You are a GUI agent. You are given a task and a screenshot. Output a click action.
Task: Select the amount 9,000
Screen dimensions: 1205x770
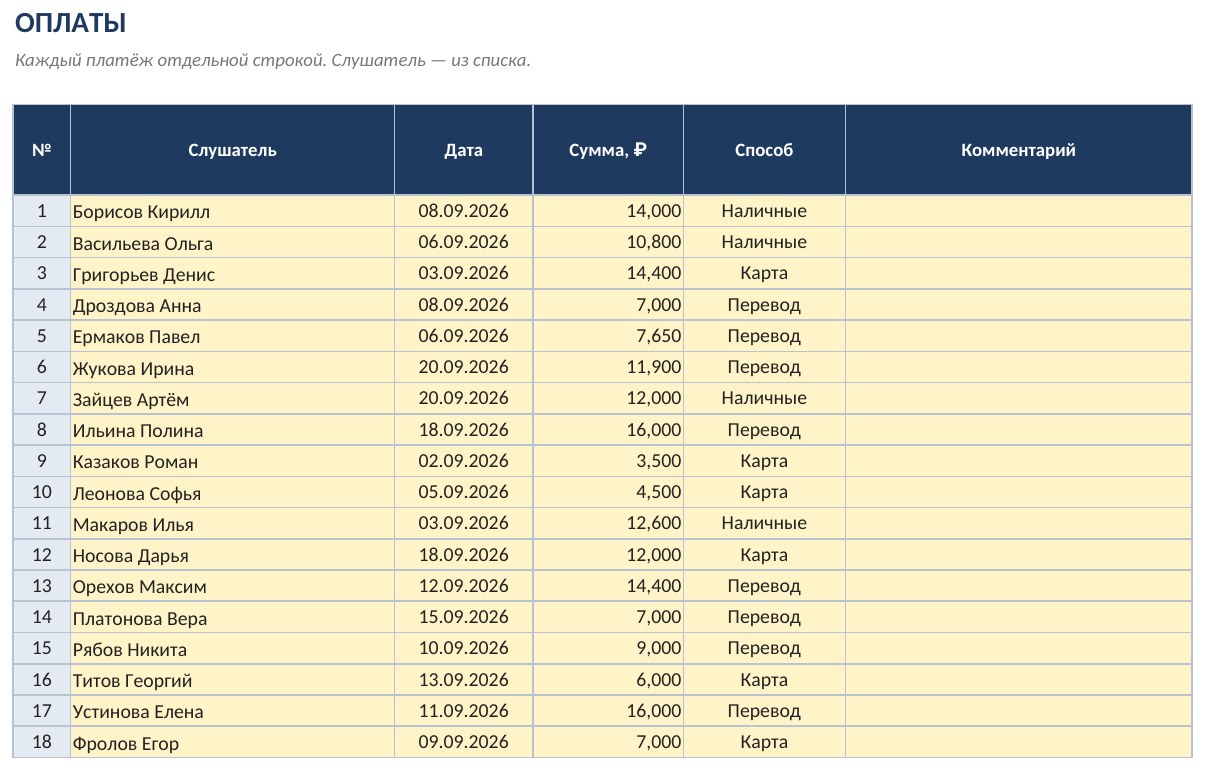pos(608,648)
